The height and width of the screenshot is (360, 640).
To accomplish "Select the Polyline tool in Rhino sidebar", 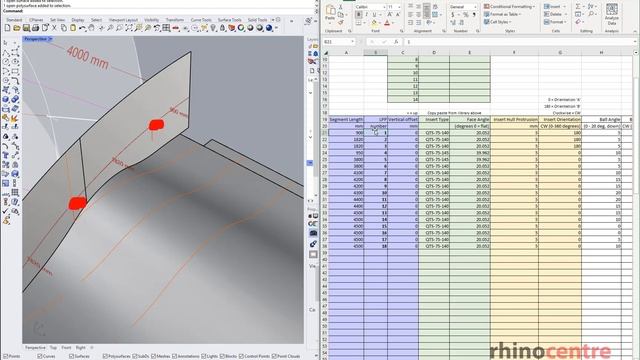I will point(6,53).
